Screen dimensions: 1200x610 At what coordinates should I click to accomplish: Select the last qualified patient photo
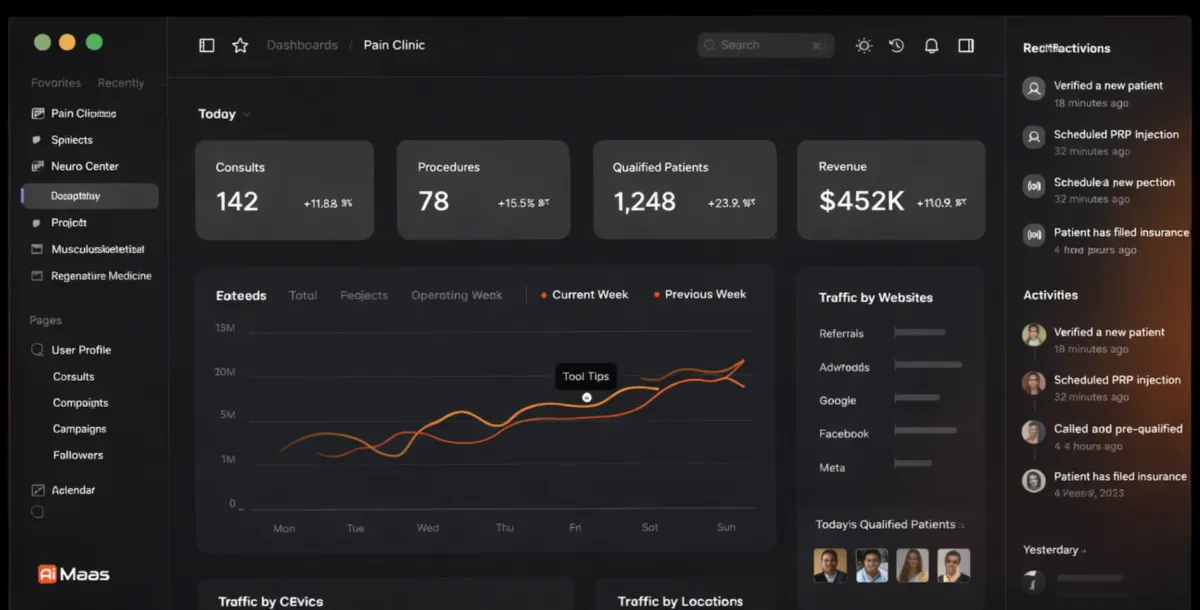coord(954,566)
